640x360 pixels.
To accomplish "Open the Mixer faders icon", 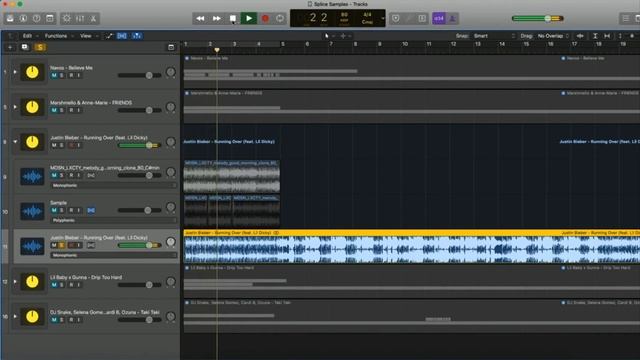I will 80,18.
